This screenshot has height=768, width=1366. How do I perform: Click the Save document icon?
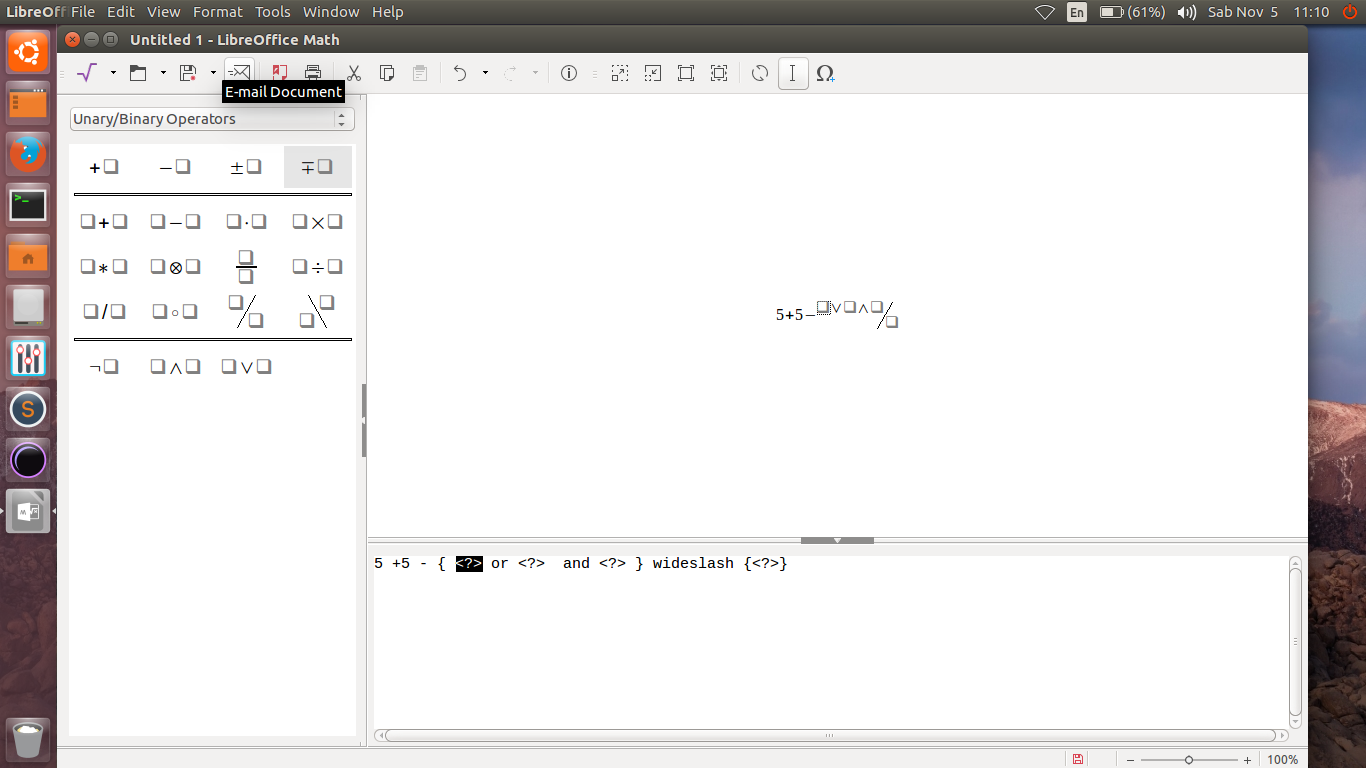pos(187,73)
